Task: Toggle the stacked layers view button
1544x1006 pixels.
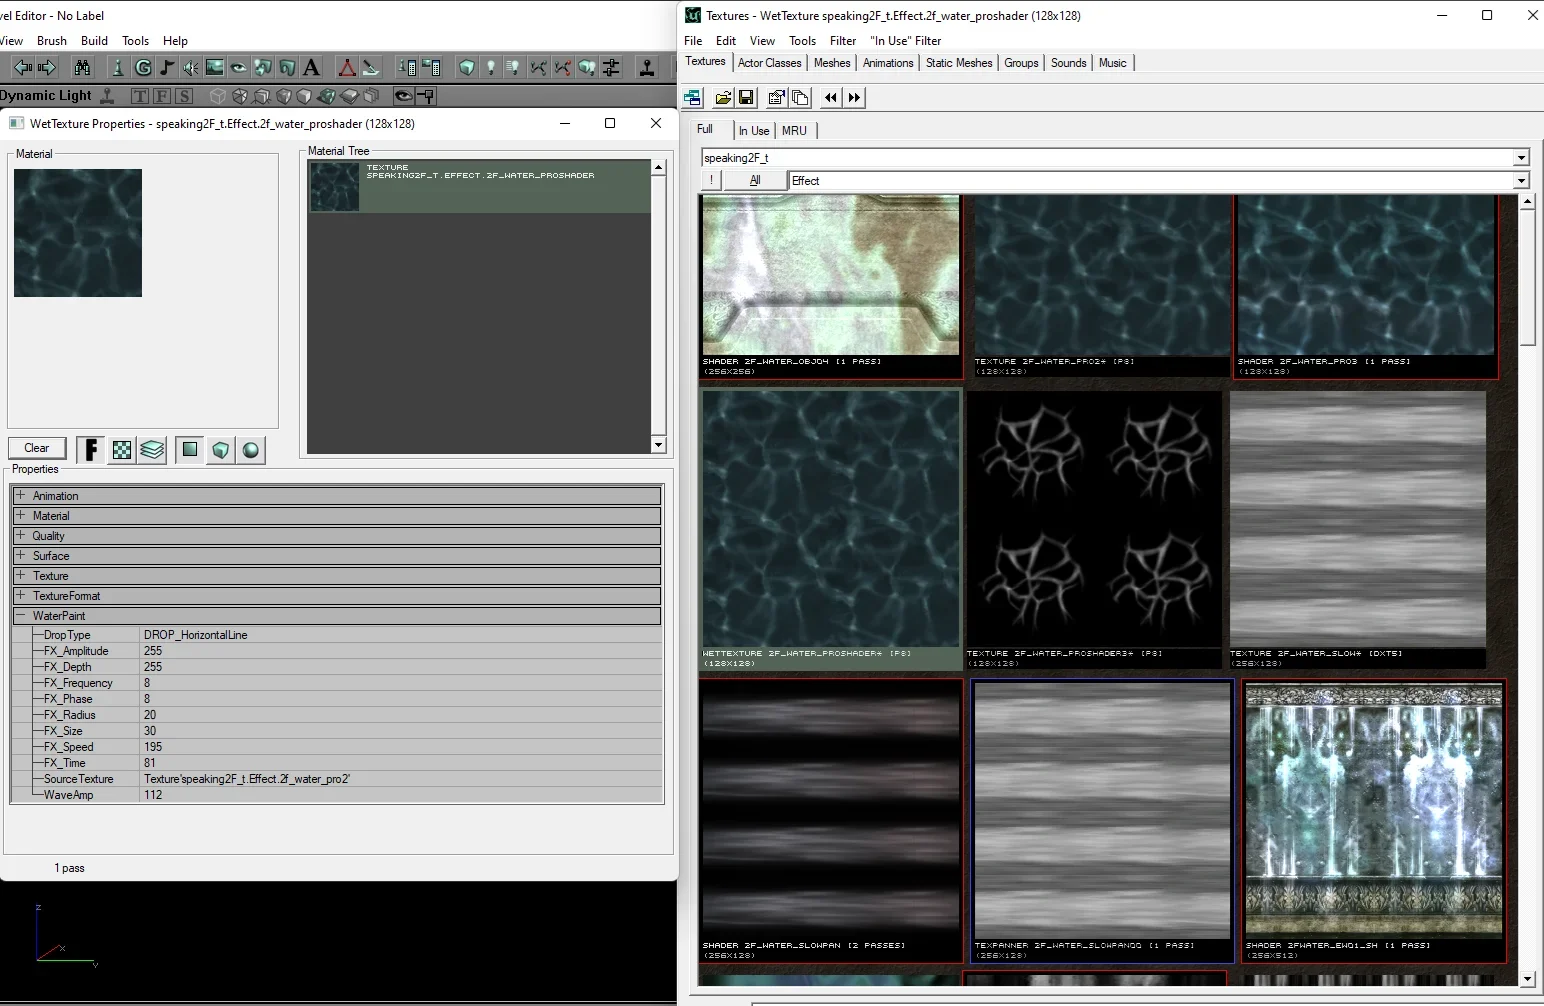Action: [x=152, y=450]
